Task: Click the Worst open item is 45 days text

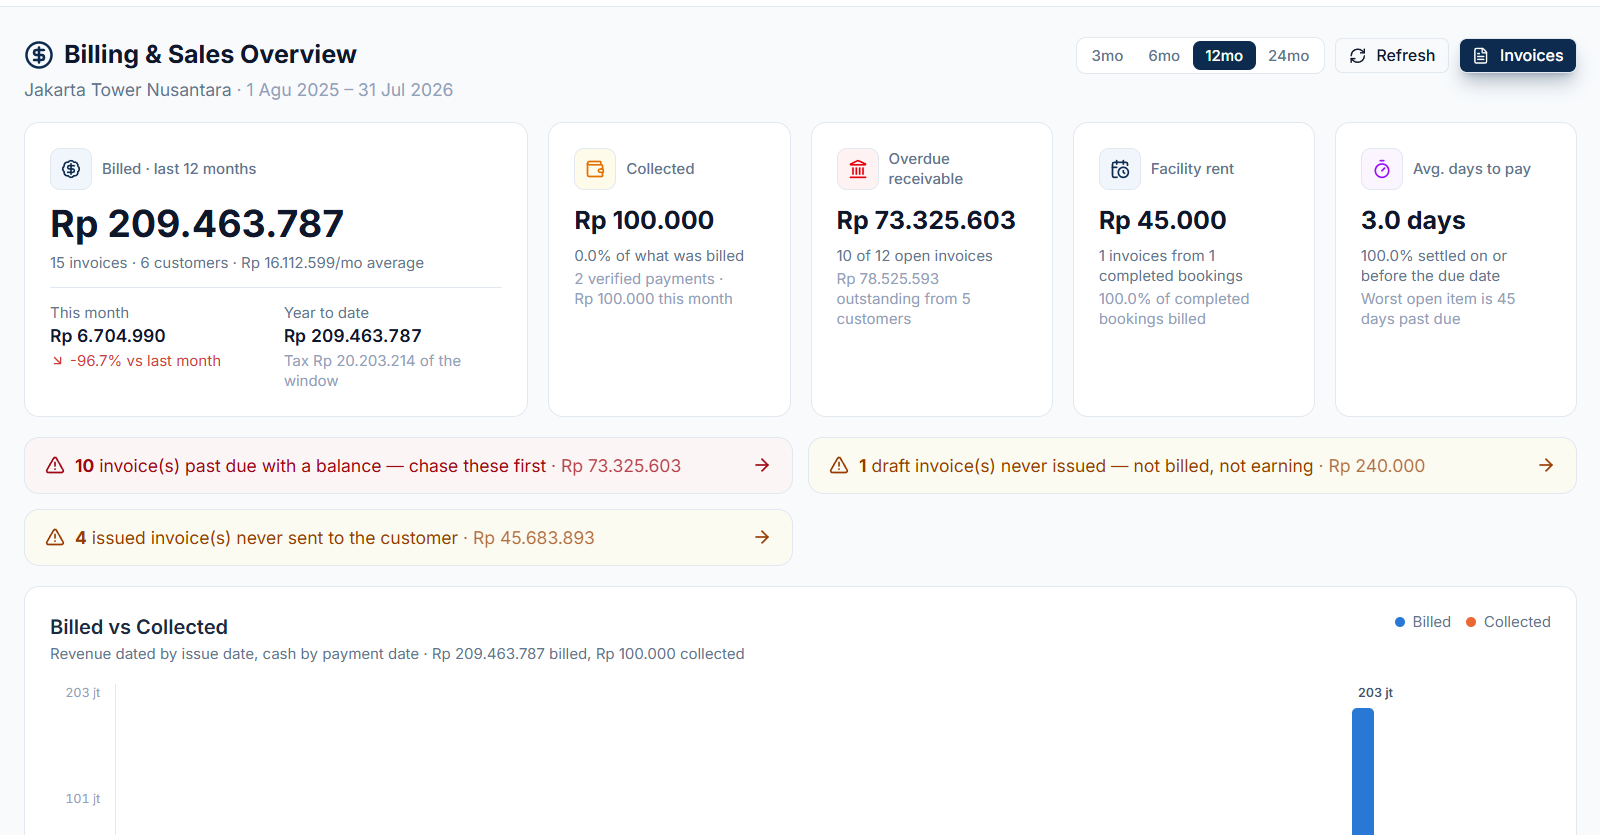Action: coord(1438,309)
